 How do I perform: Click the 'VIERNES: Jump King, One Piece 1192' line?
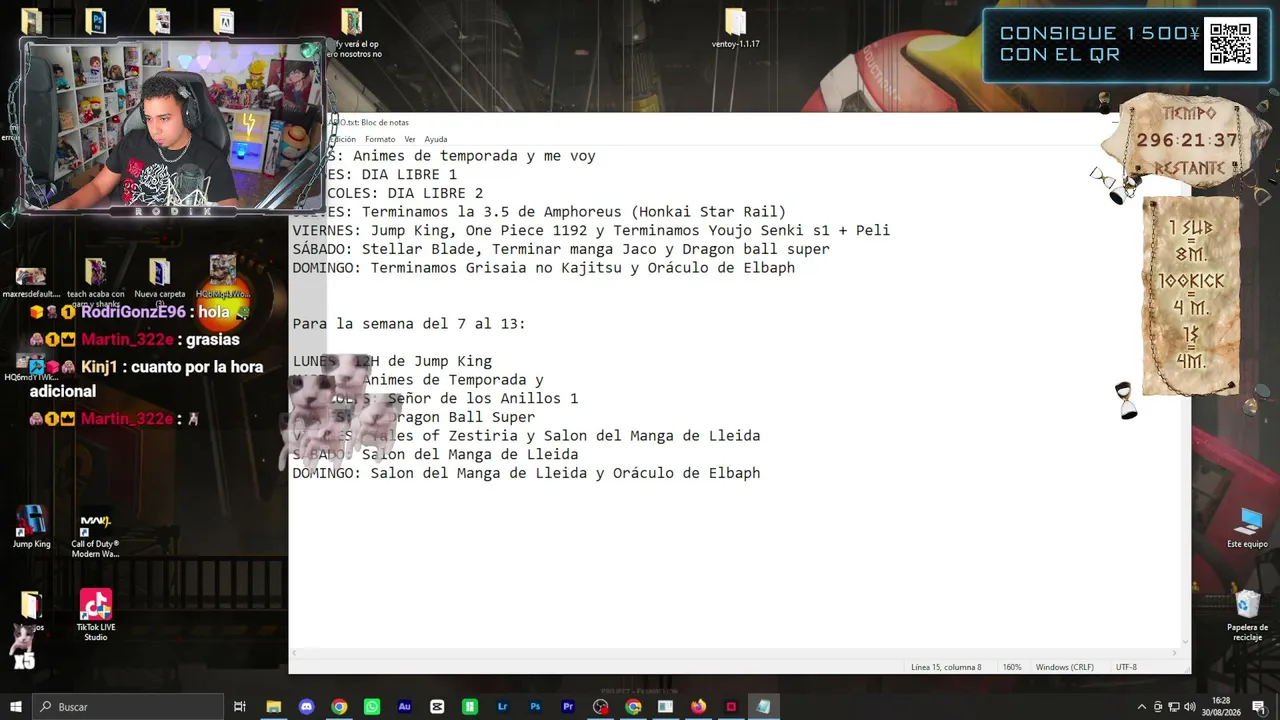(x=591, y=230)
